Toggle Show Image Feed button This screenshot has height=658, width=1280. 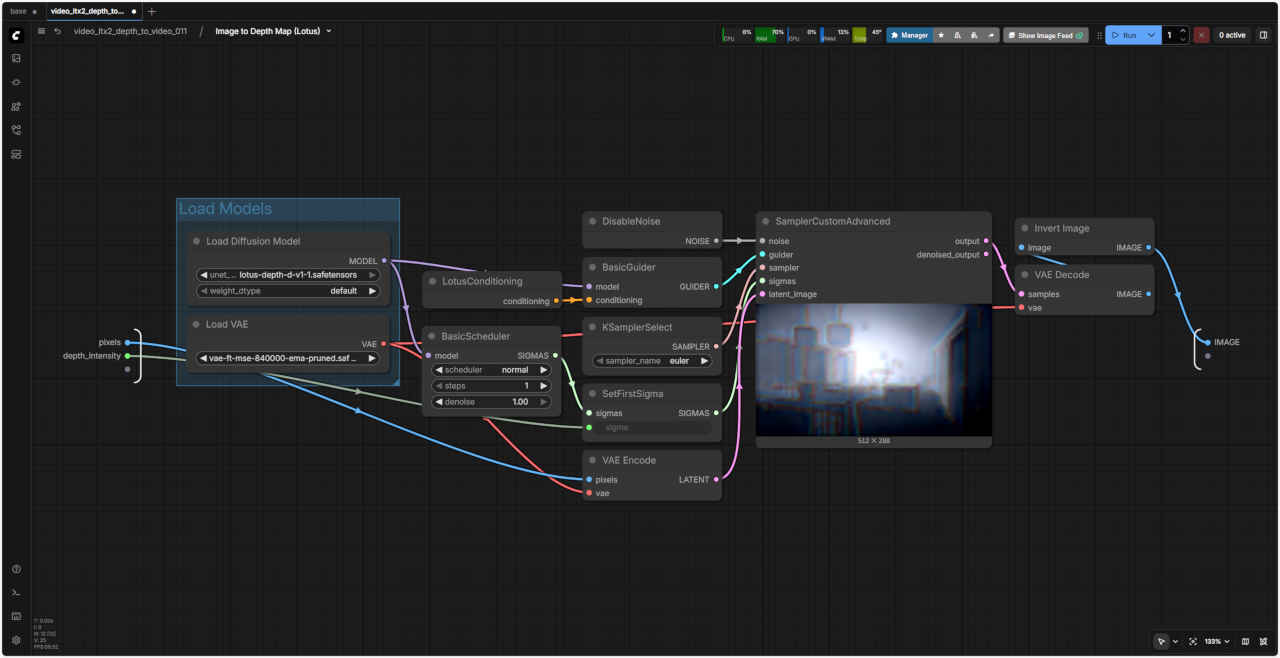[x=1045, y=35]
